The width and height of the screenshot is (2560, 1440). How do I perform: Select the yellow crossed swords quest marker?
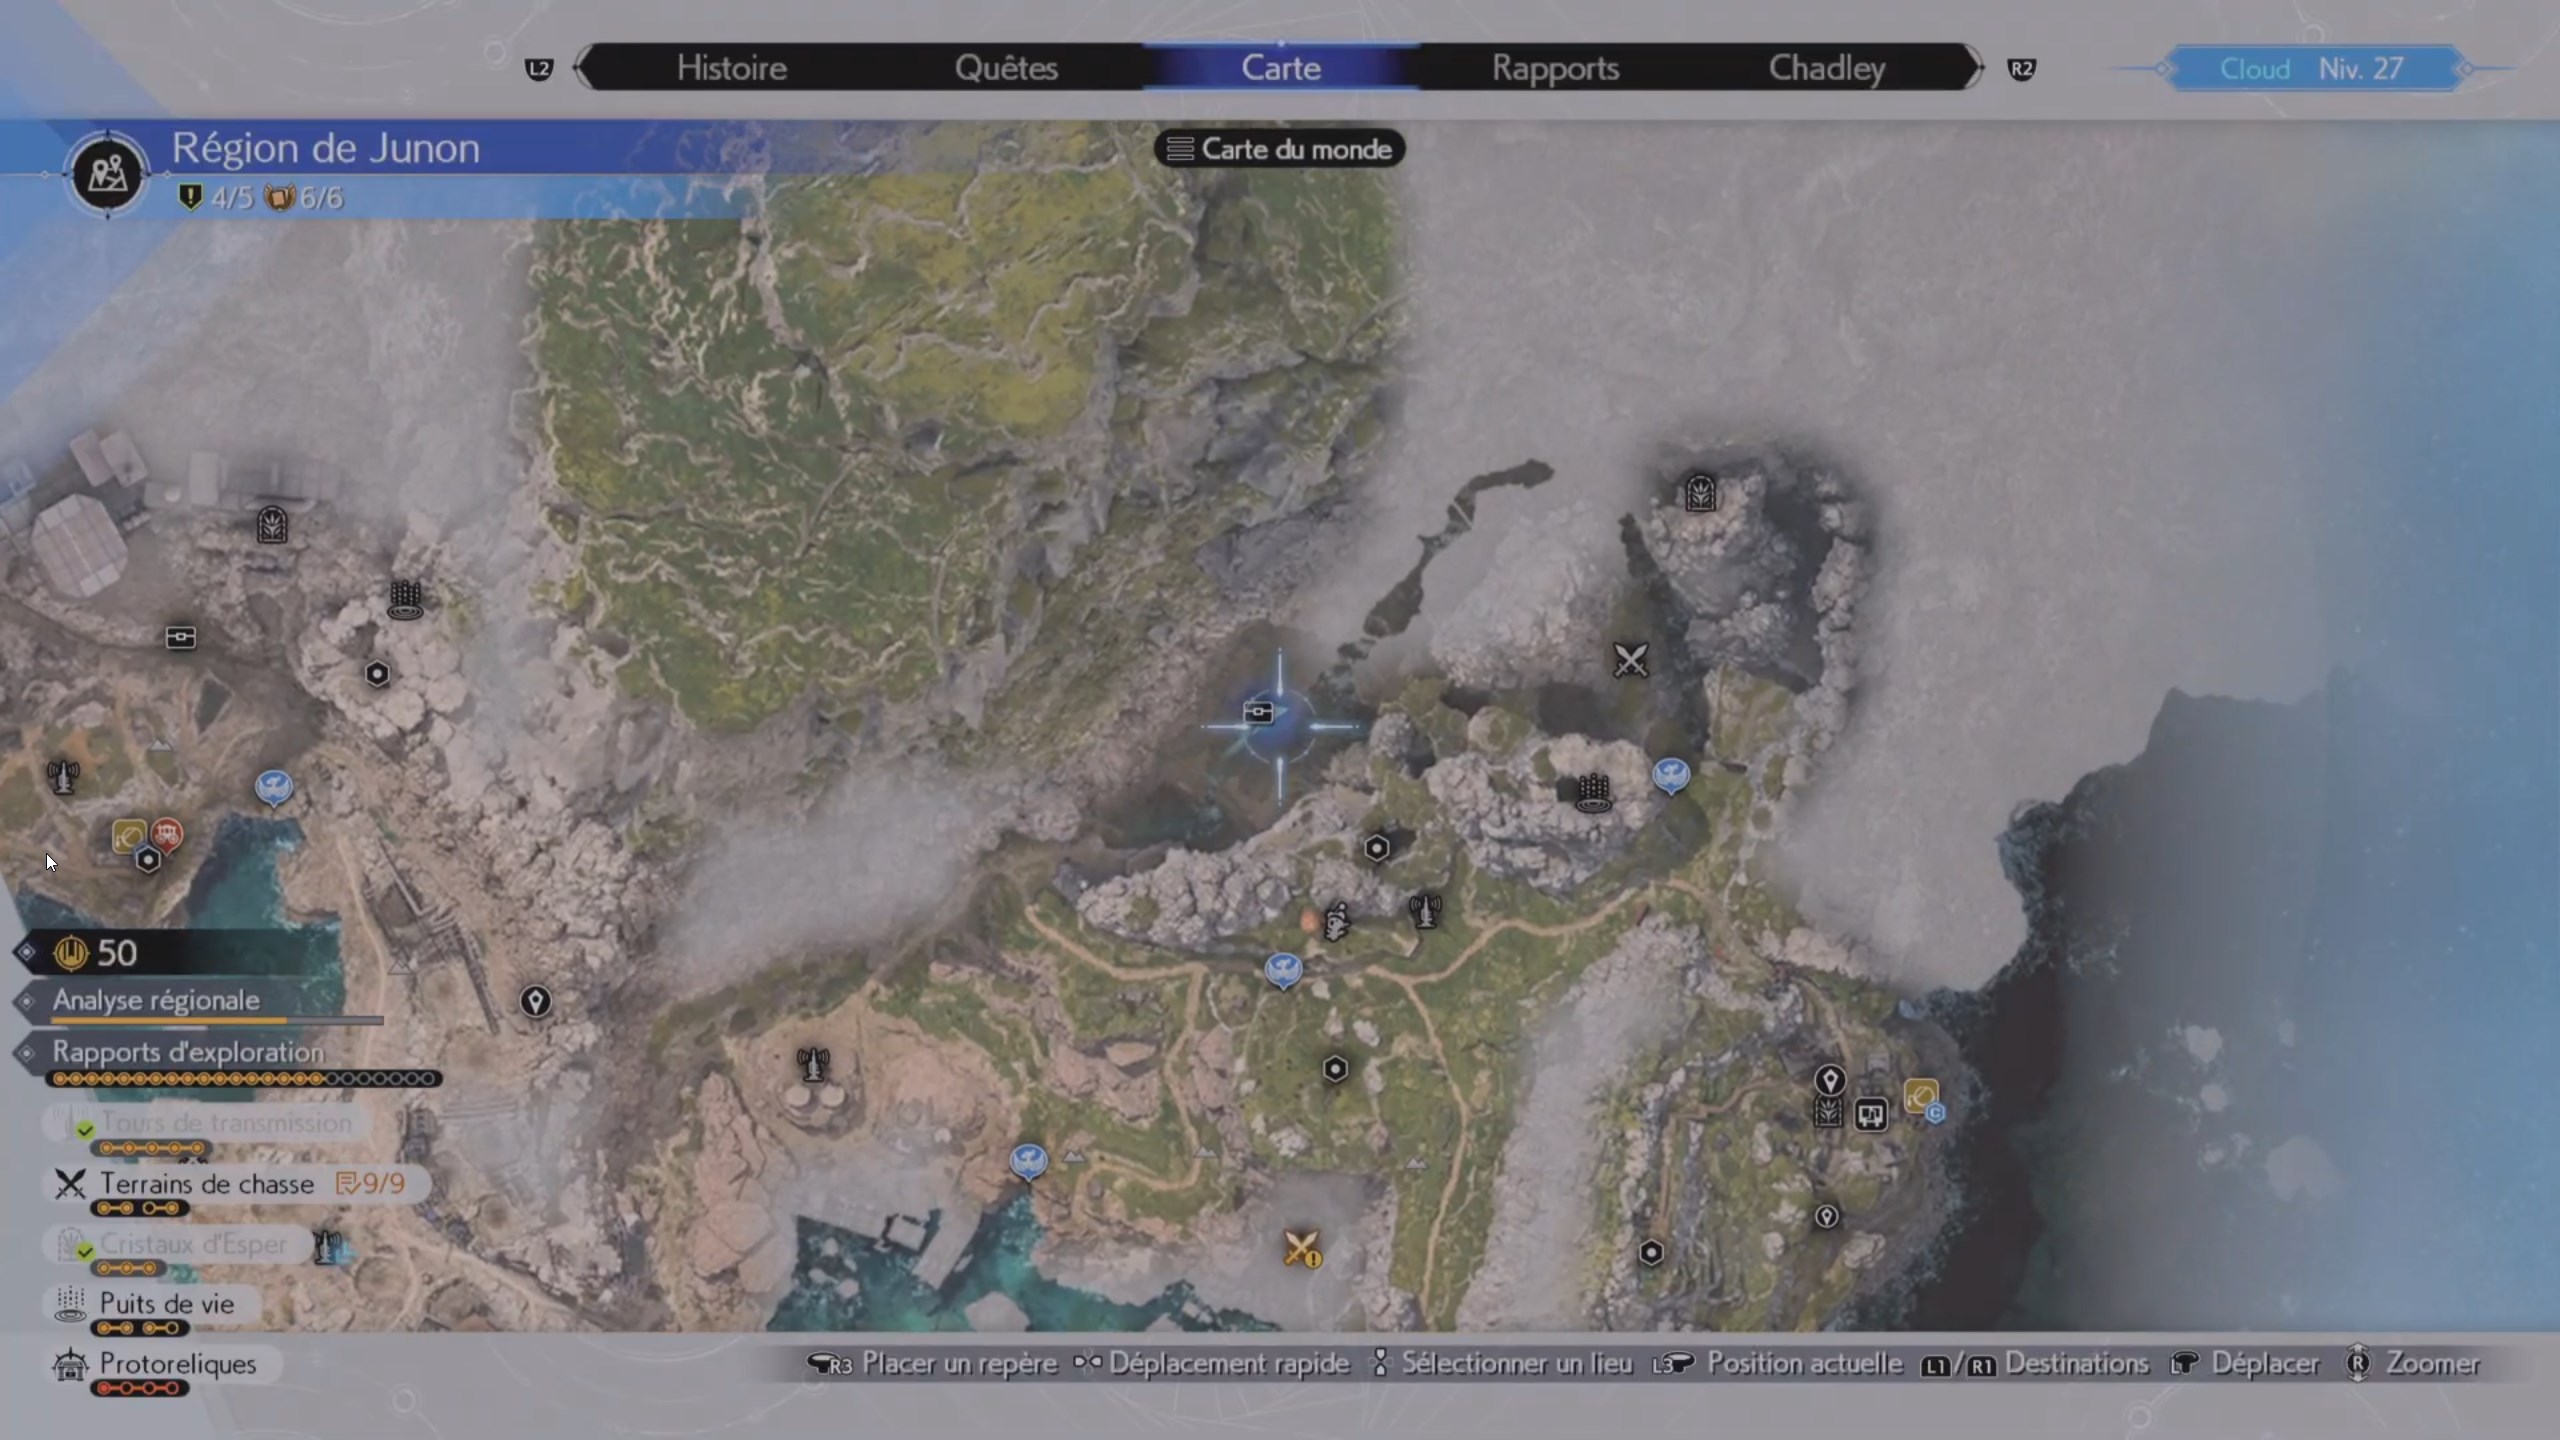pos(1301,1248)
